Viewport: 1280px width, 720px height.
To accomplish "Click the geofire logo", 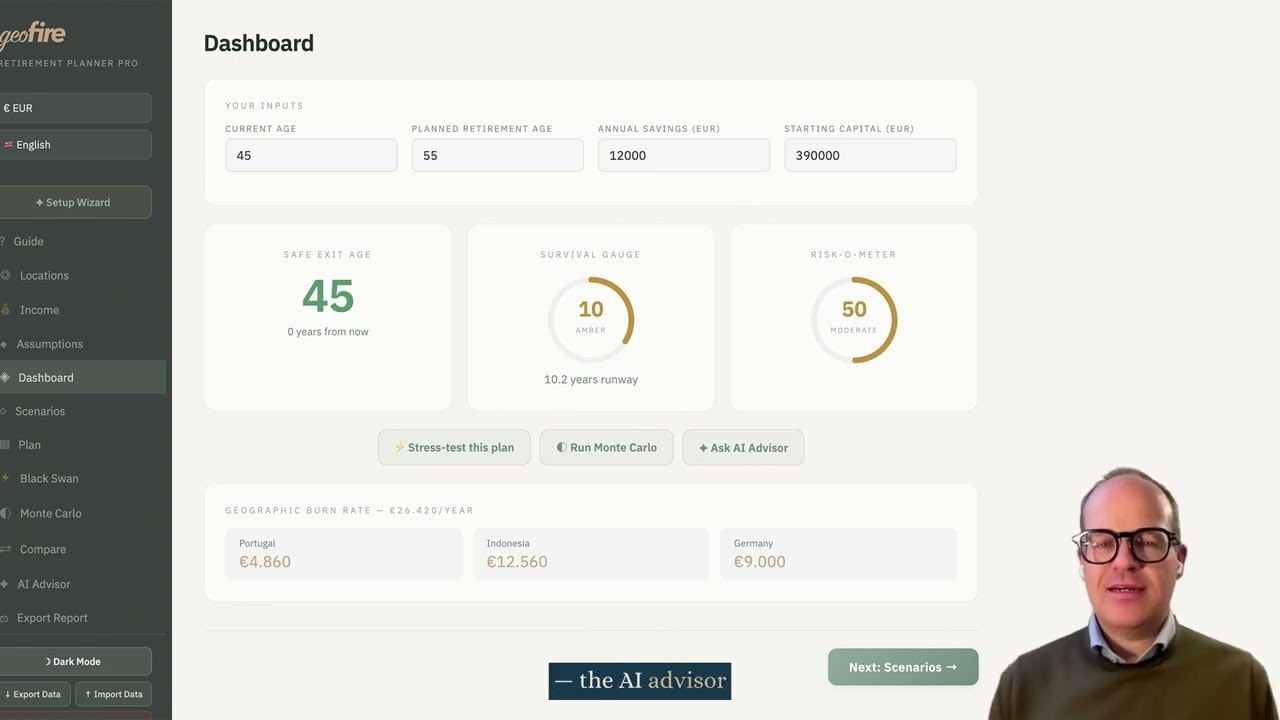I will [32, 35].
